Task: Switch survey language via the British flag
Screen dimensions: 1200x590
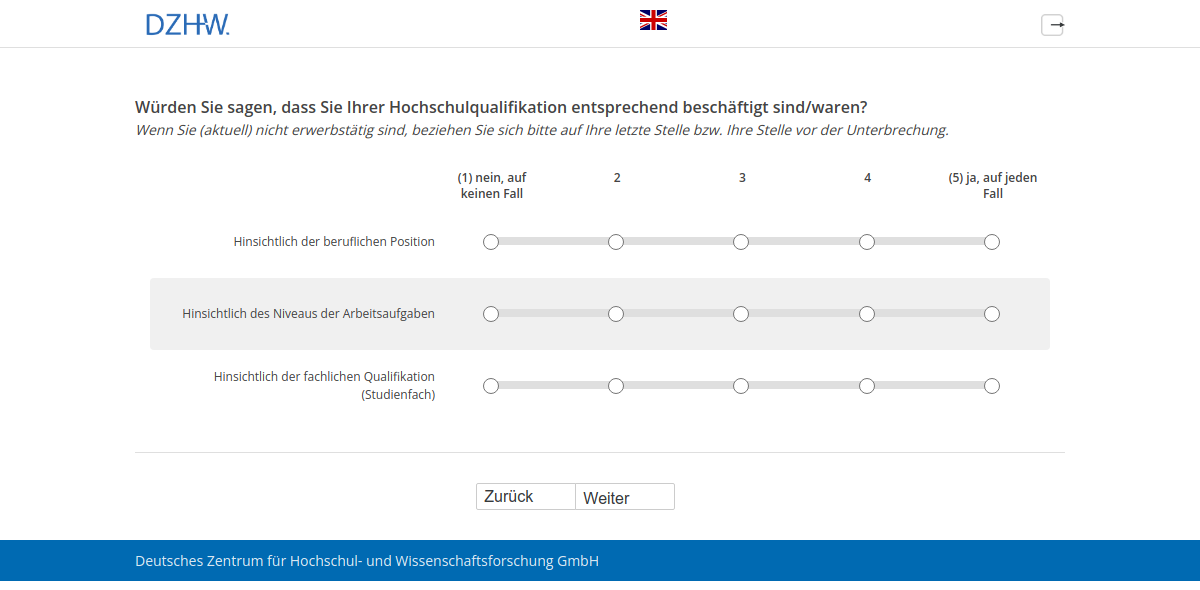Action: coord(653,18)
